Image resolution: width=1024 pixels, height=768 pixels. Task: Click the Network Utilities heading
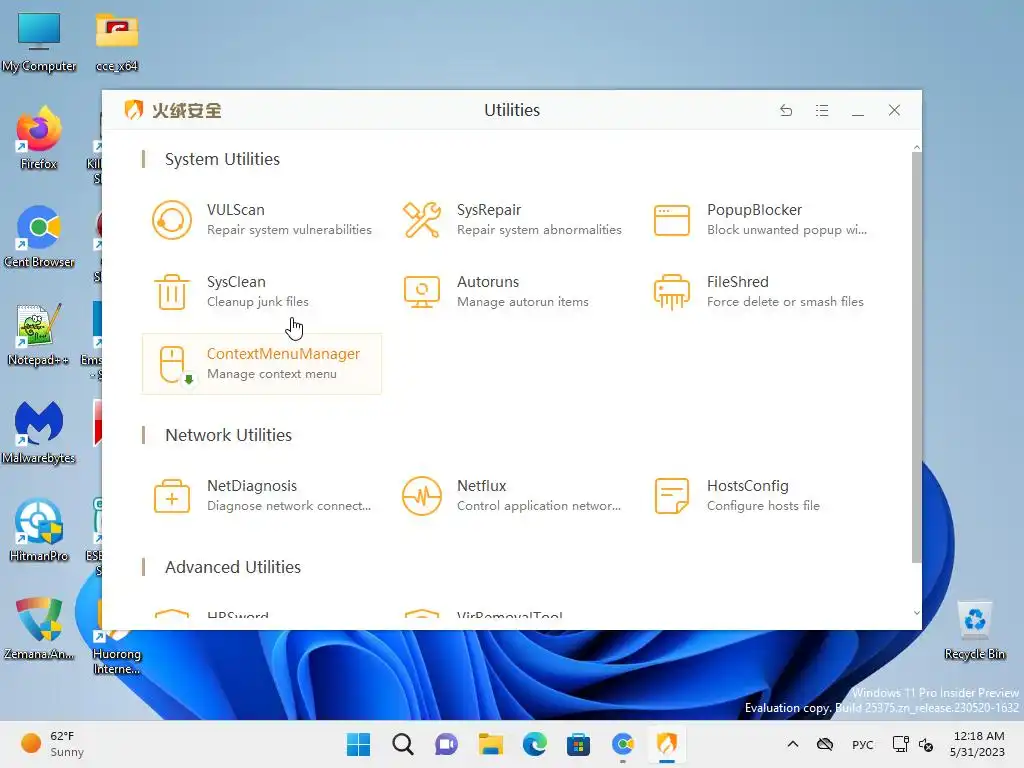pyautogui.click(x=229, y=435)
